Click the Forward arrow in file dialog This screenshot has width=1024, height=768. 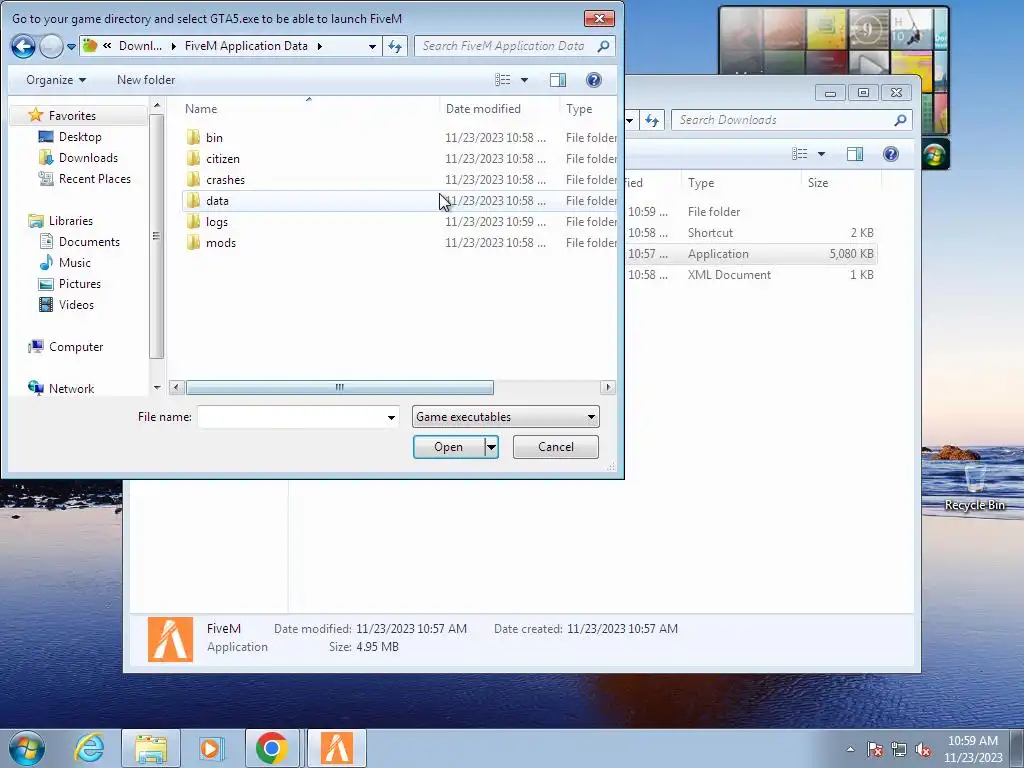pos(52,46)
